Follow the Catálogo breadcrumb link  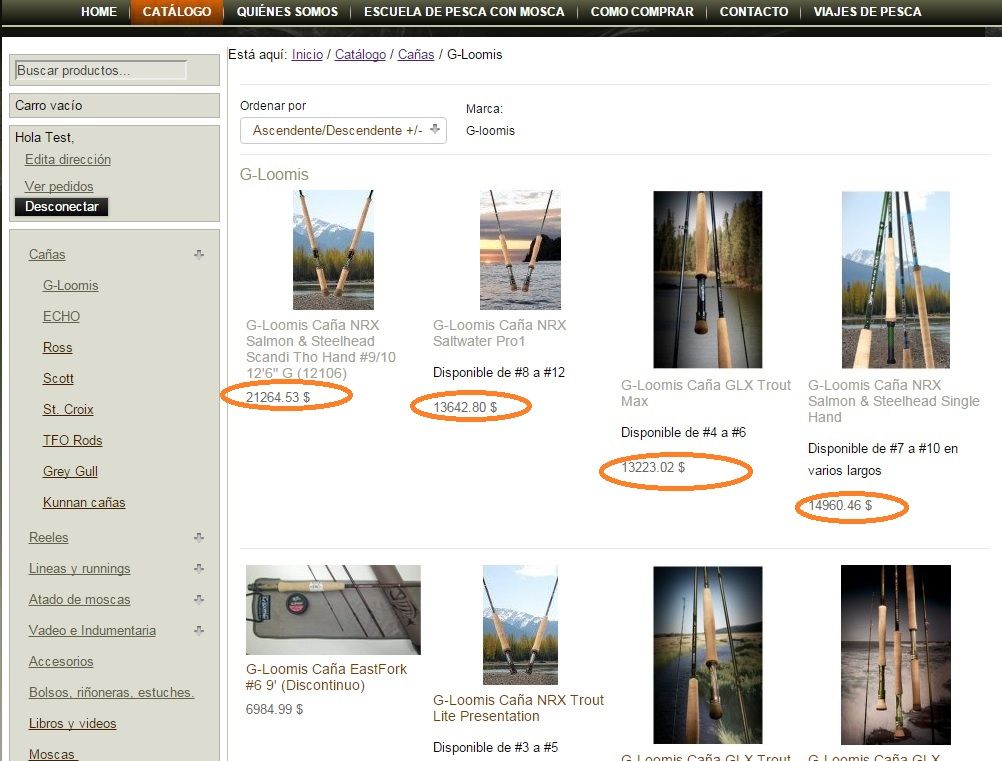360,54
